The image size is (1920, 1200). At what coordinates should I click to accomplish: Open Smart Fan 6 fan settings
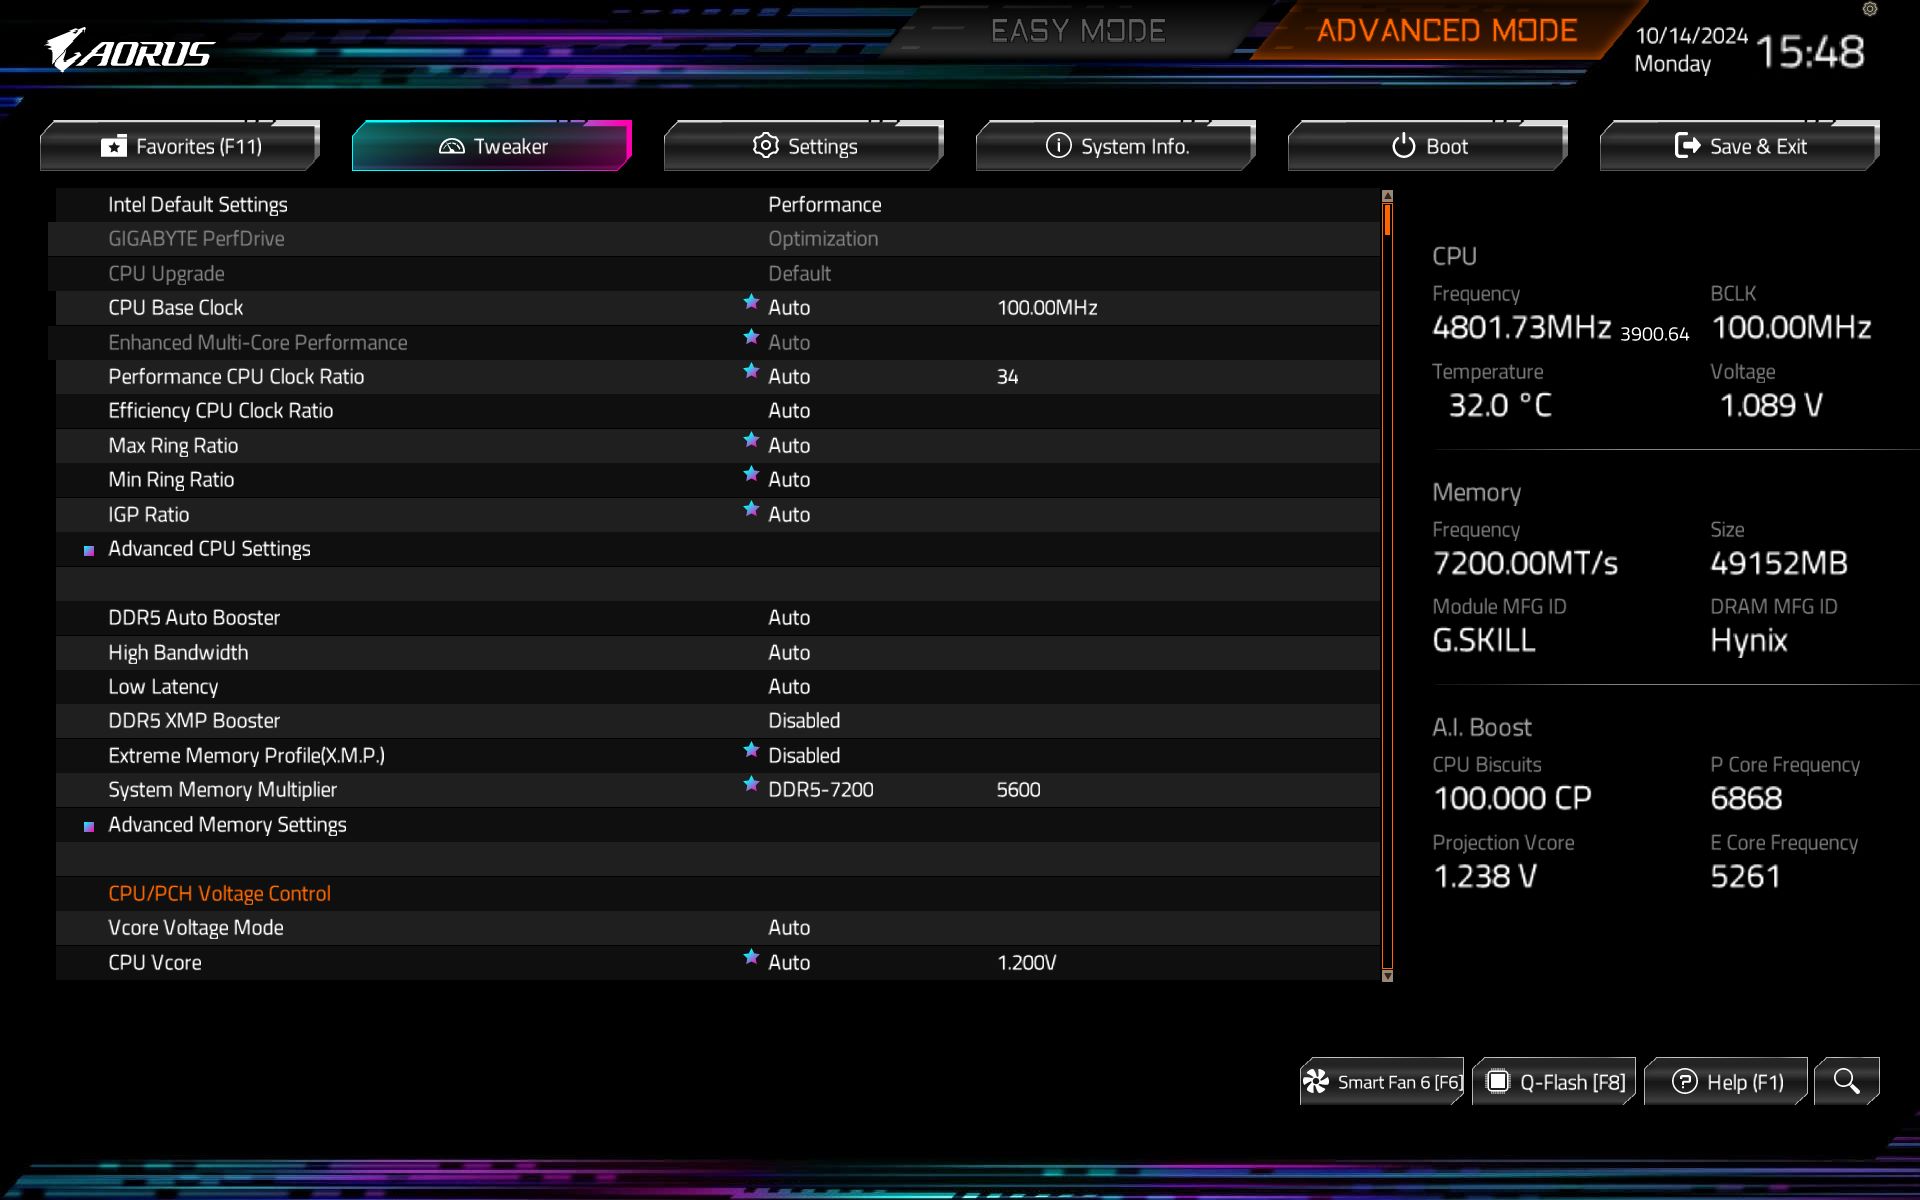[1382, 1082]
